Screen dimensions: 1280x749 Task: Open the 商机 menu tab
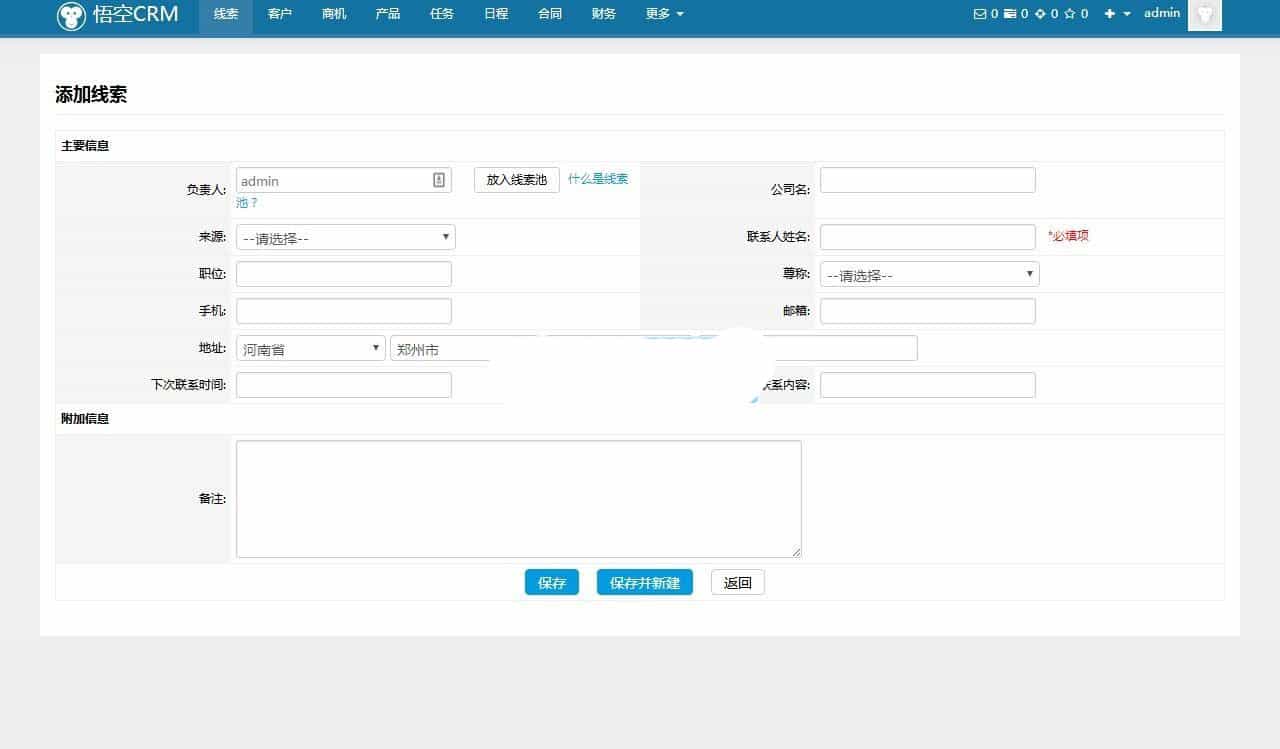tap(334, 15)
